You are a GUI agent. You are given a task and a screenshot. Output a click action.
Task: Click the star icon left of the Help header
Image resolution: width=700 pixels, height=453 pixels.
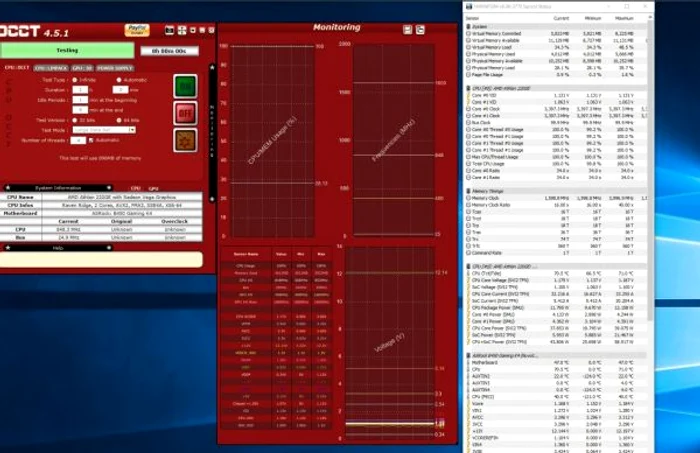[8, 247]
